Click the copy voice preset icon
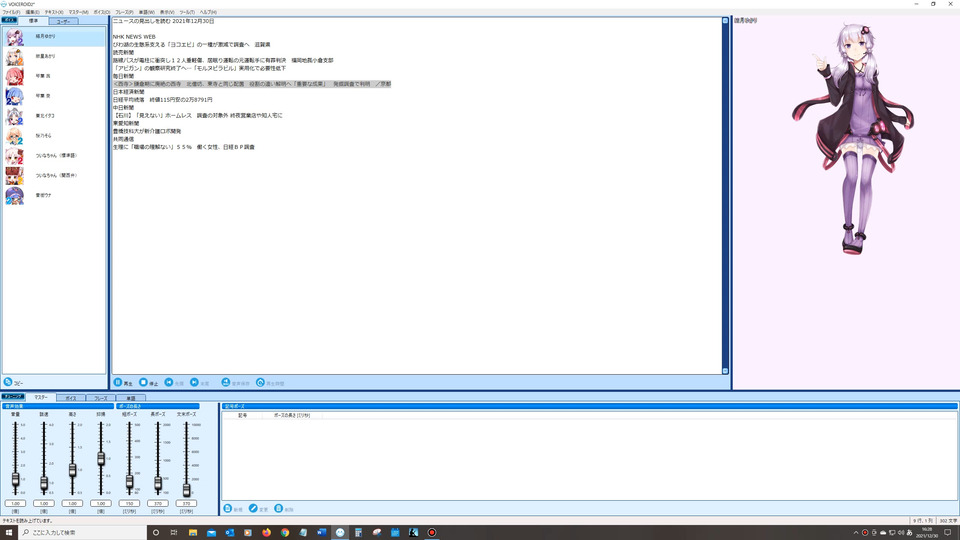 pyautogui.click(x=8, y=382)
